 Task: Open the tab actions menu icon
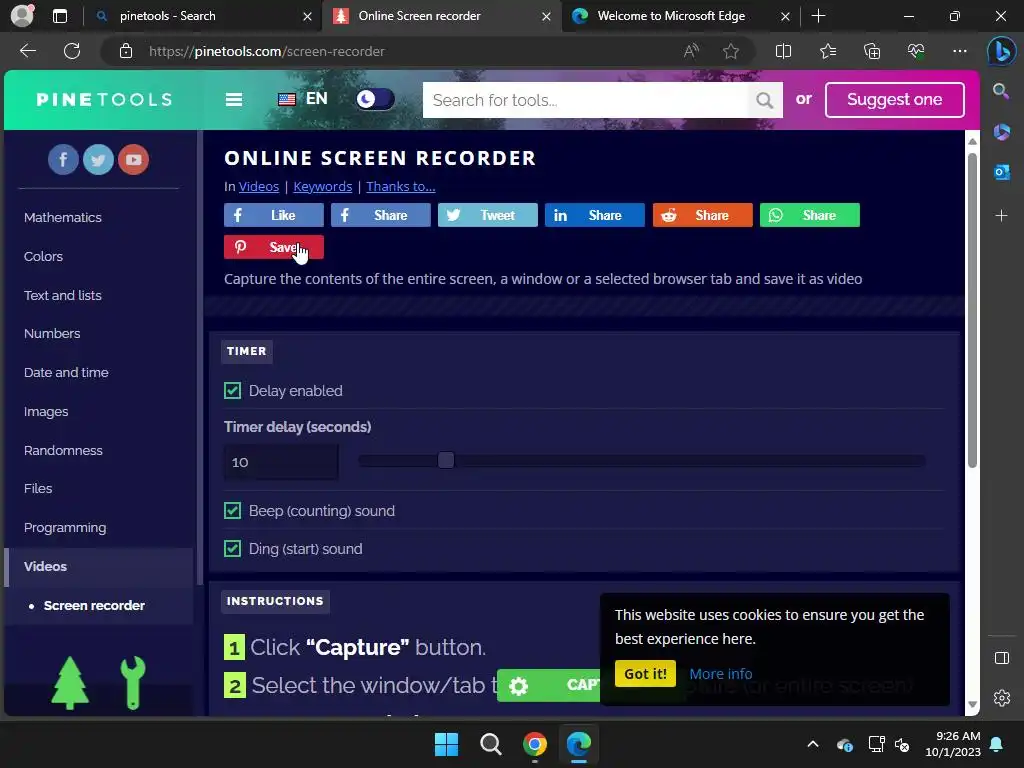pos(59,16)
